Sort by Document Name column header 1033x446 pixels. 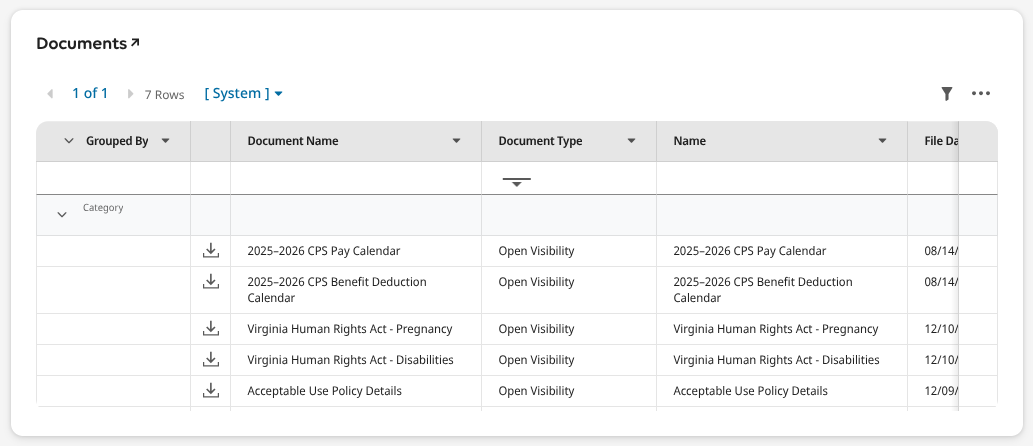293,141
